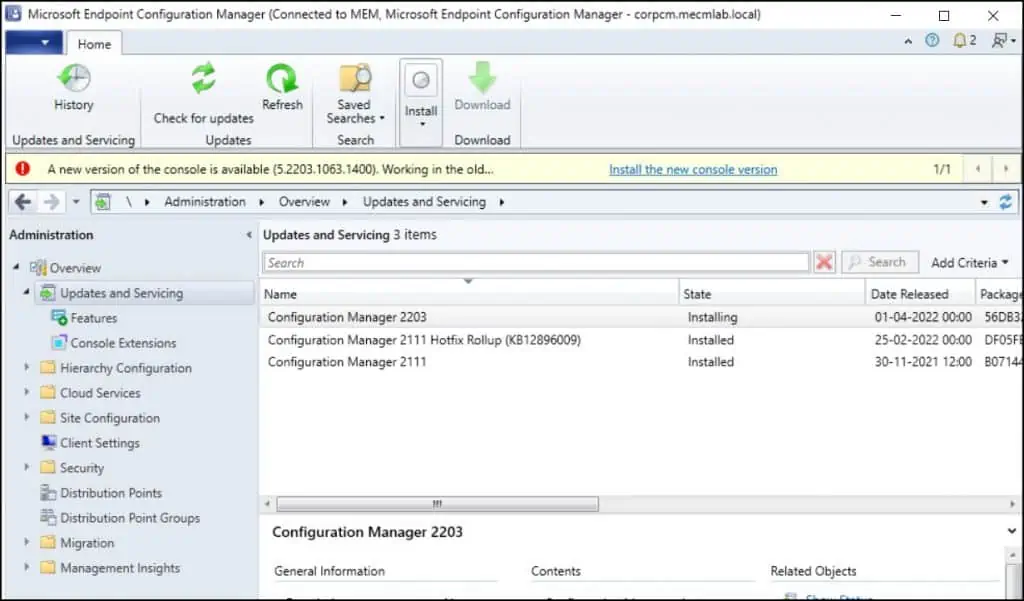Sort by the Name column header
The width and height of the screenshot is (1024, 601).
469,294
